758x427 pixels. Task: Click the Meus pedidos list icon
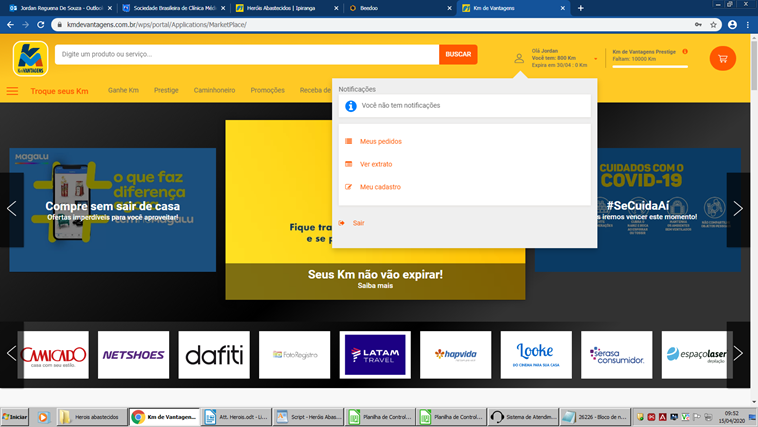click(x=348, y=141)
